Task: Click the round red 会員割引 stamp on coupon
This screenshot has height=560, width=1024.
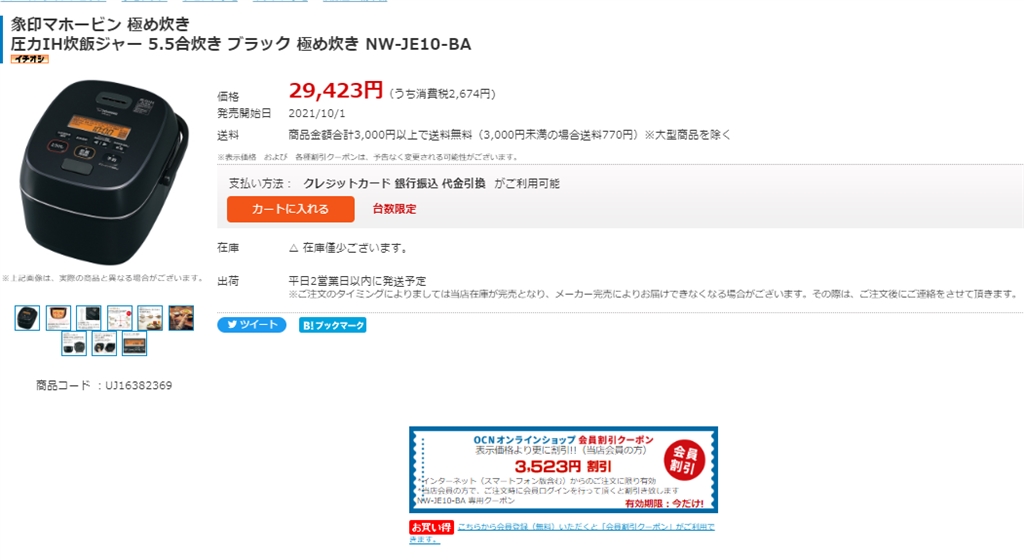Action: [x=684, y=461]
